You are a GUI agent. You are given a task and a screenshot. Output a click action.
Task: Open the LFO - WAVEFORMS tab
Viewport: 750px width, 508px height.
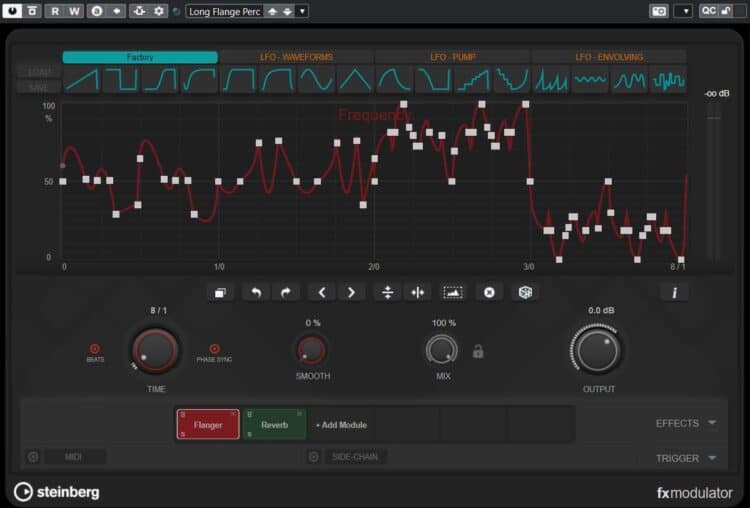click(x=297, y=57)
